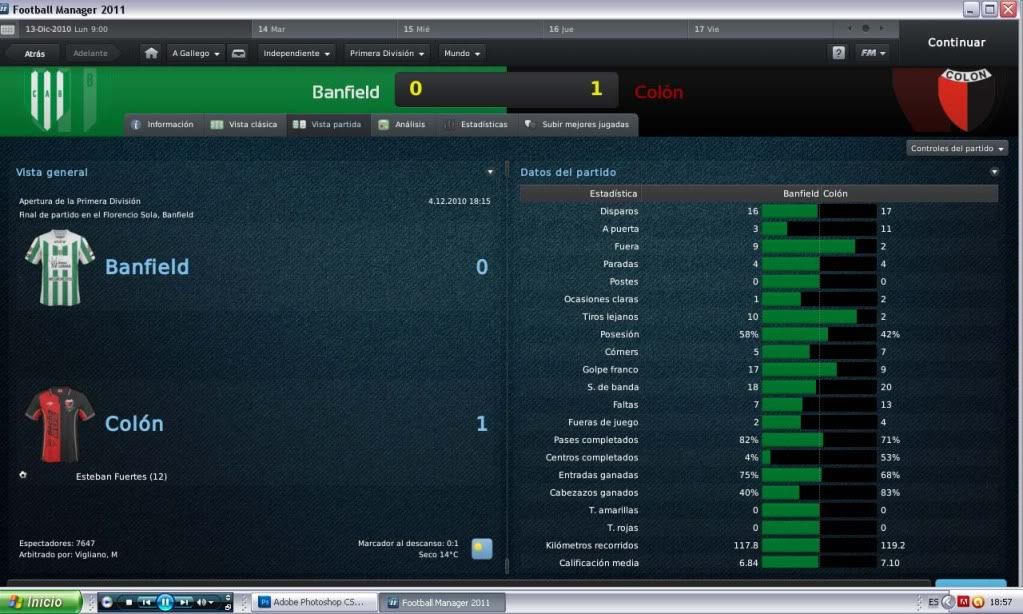Viewport: 1023px width, 614px height.
Task: Open the help question mark icon
Action: [838, 53]
